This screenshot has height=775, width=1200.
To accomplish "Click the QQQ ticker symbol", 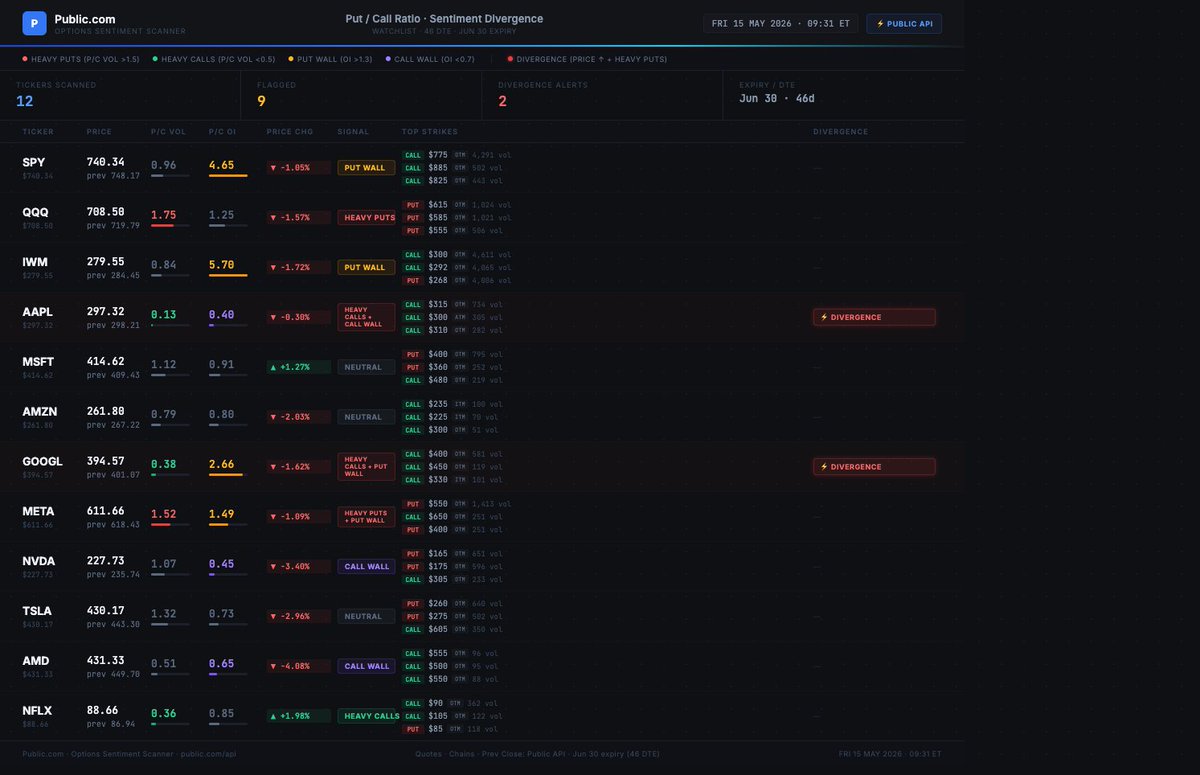I will (x=35, y=212).
